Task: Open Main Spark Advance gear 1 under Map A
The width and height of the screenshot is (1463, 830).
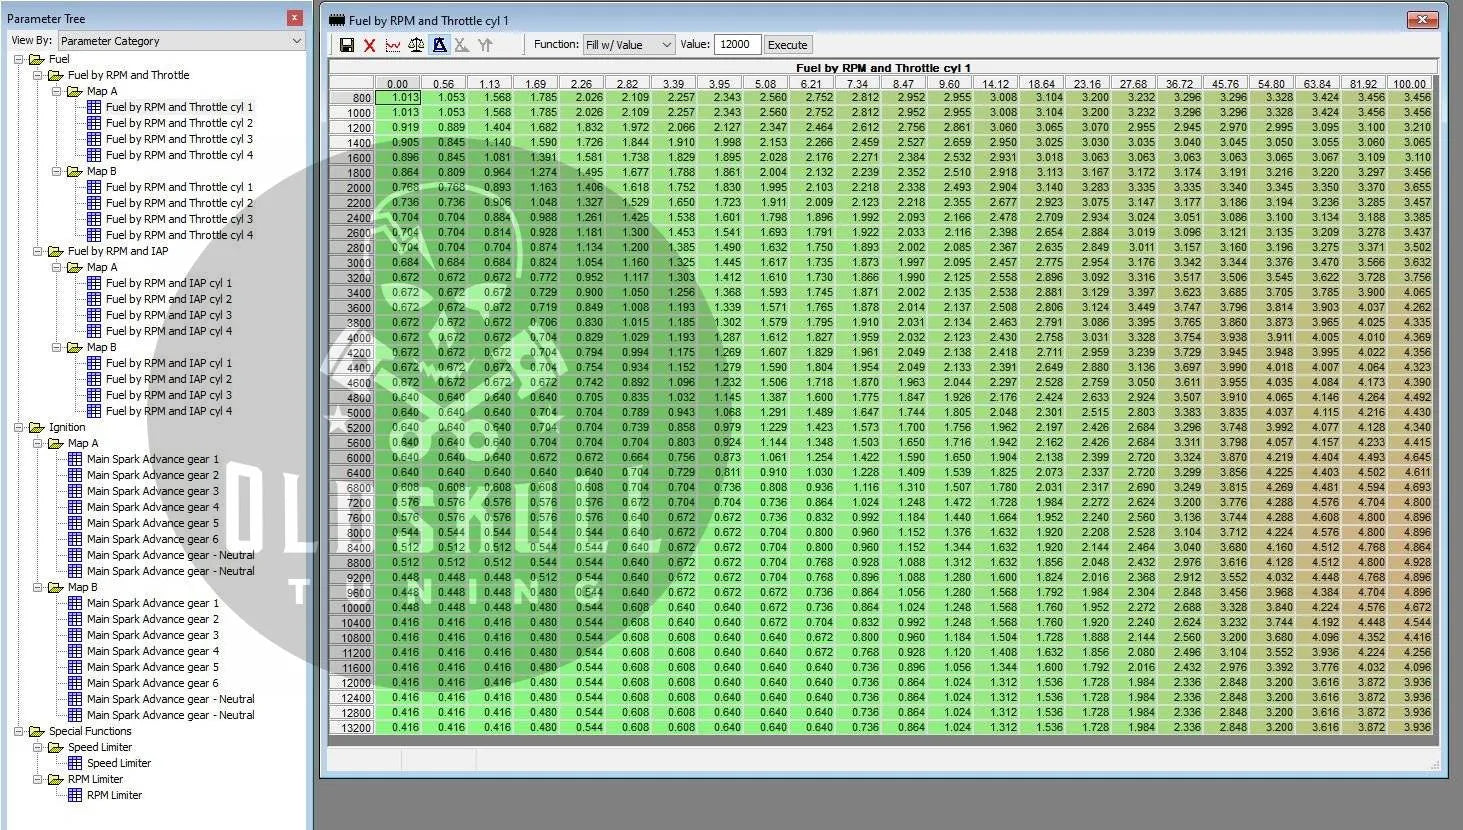Action: click(152, 459)
